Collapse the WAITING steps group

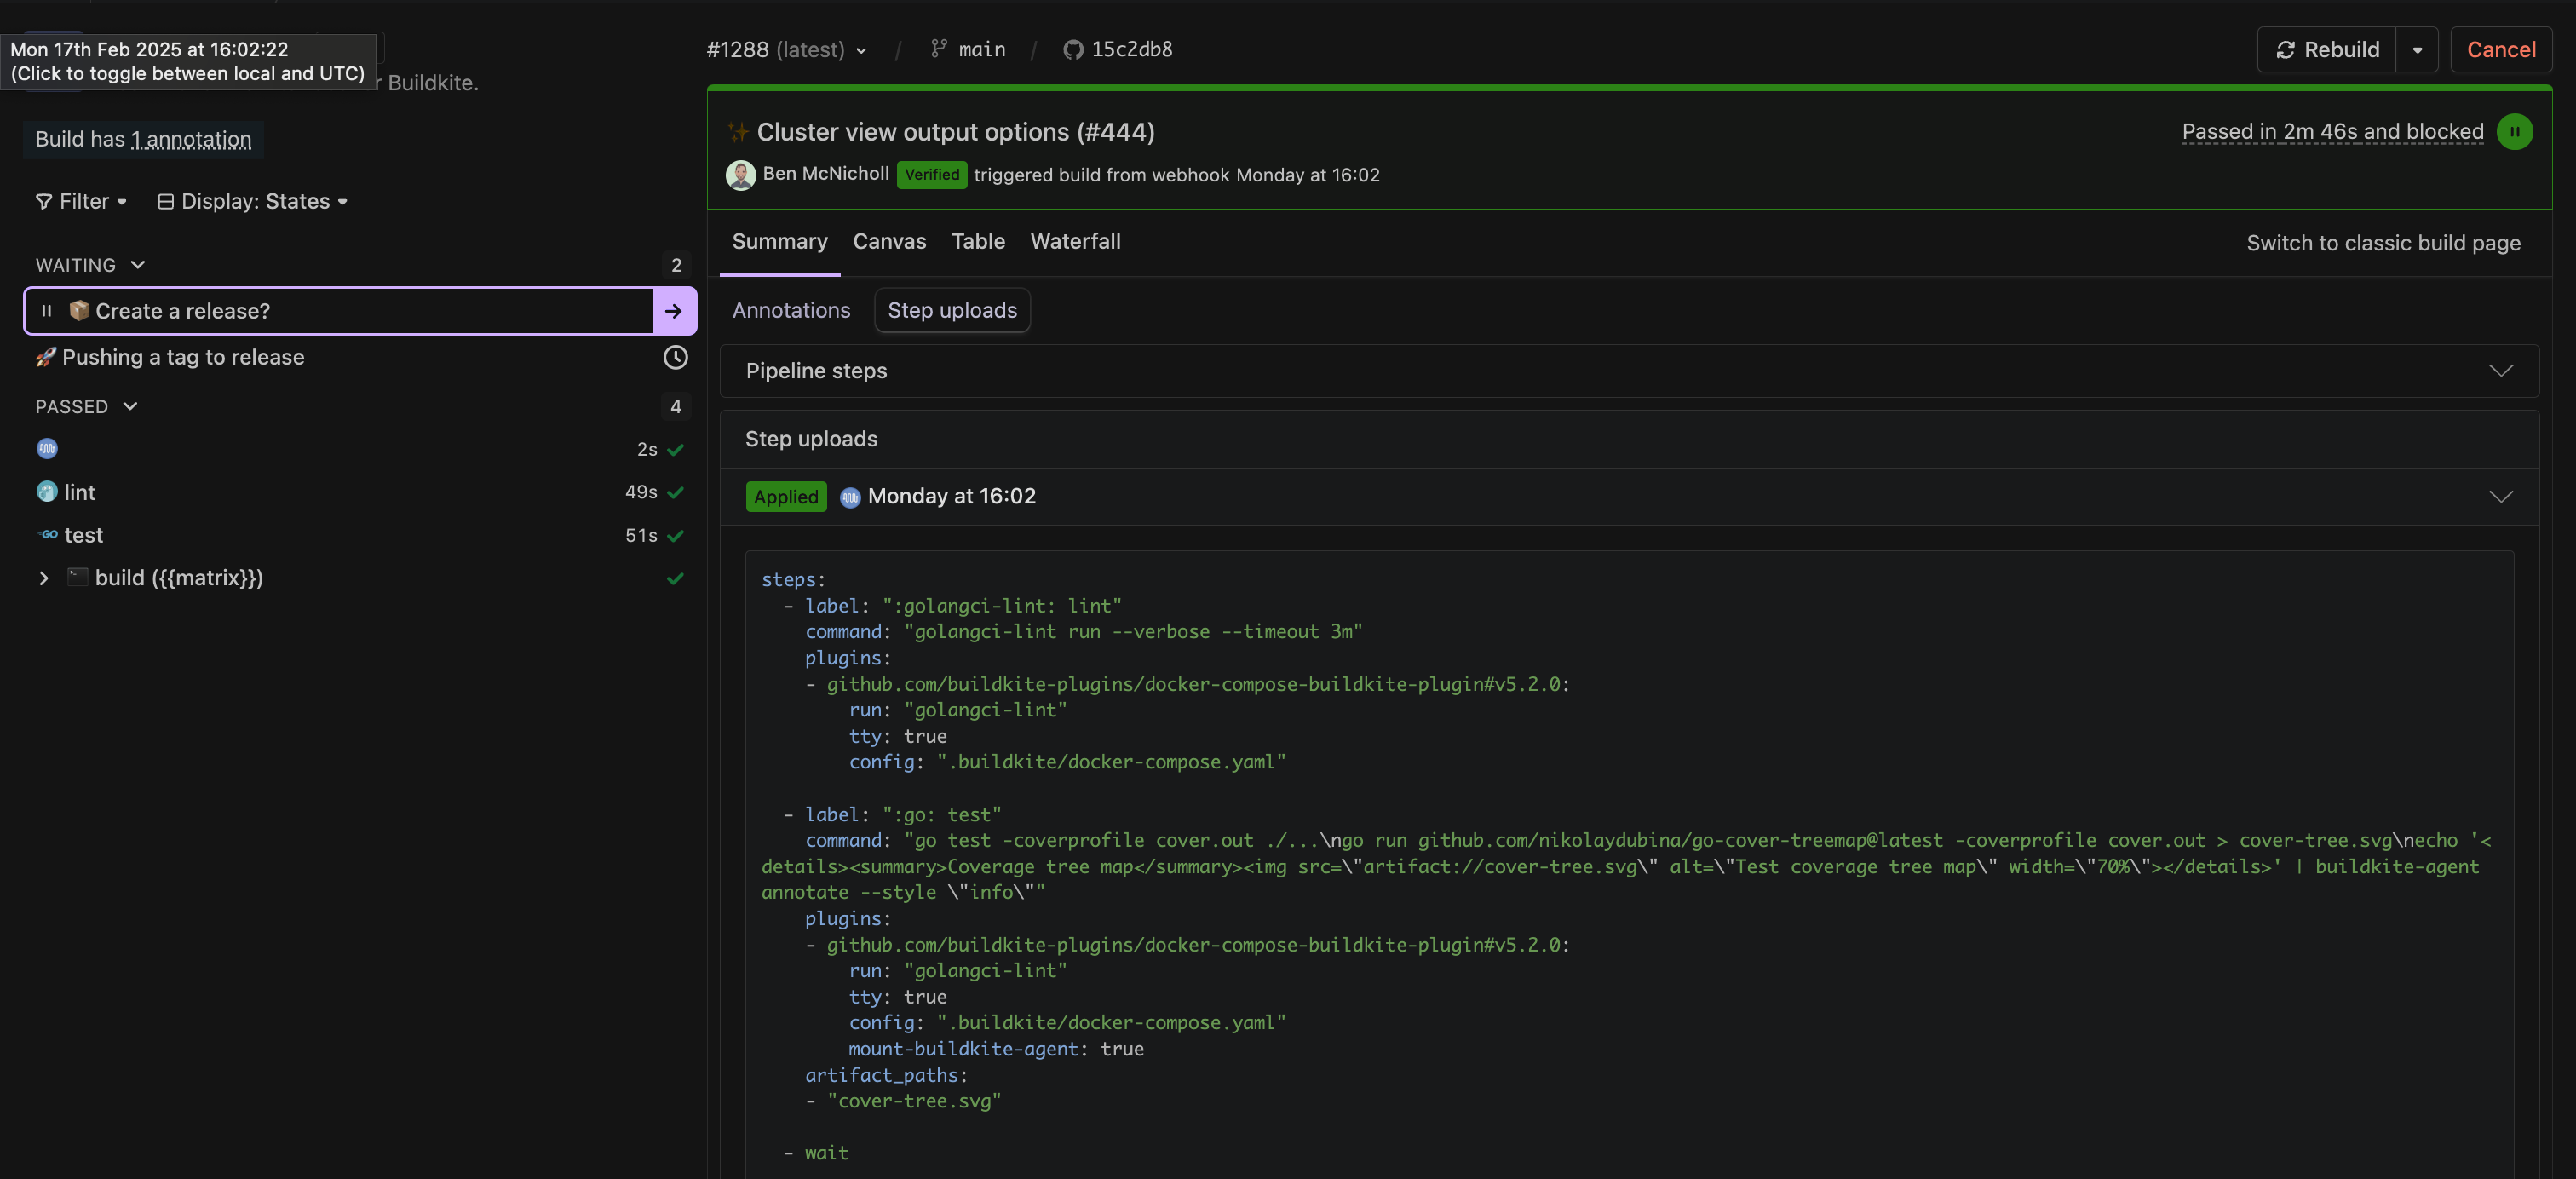pyautogui.click(x=138, y=265)
